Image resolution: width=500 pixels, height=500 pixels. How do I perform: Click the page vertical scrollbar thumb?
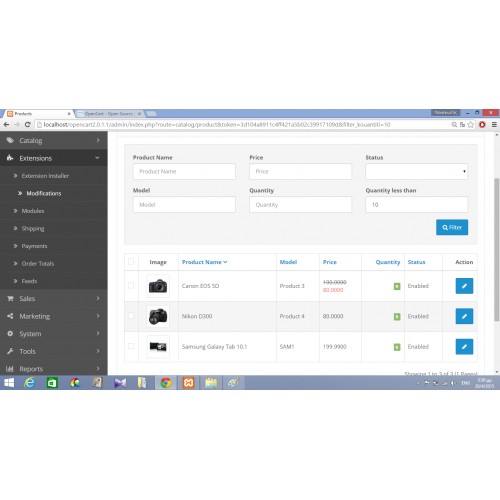497,250
